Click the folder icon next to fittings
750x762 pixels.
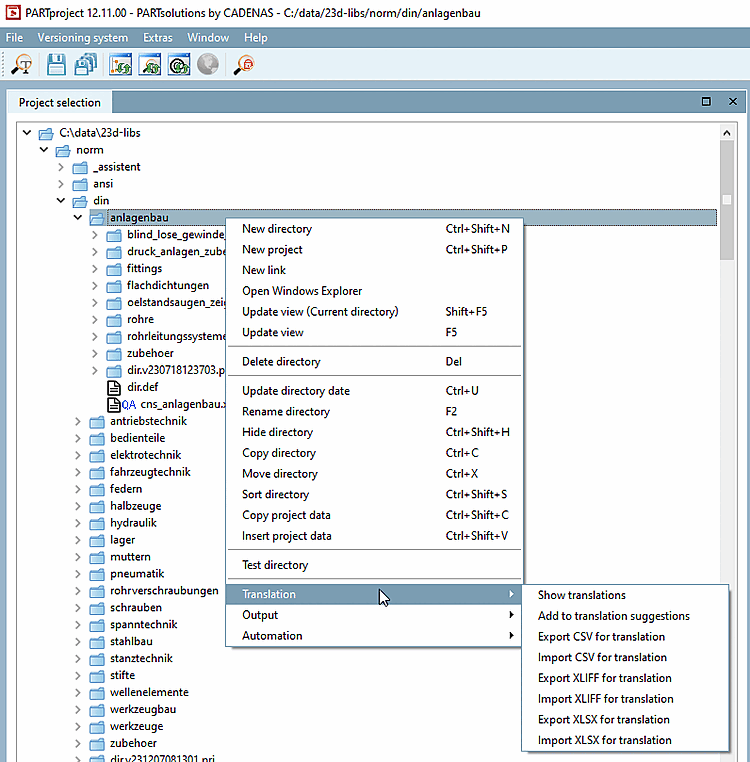114,269
